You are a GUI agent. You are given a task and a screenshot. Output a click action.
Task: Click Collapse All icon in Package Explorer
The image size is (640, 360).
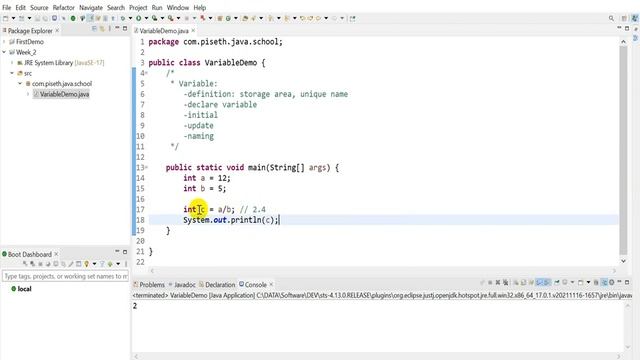[x=94, y=29]
